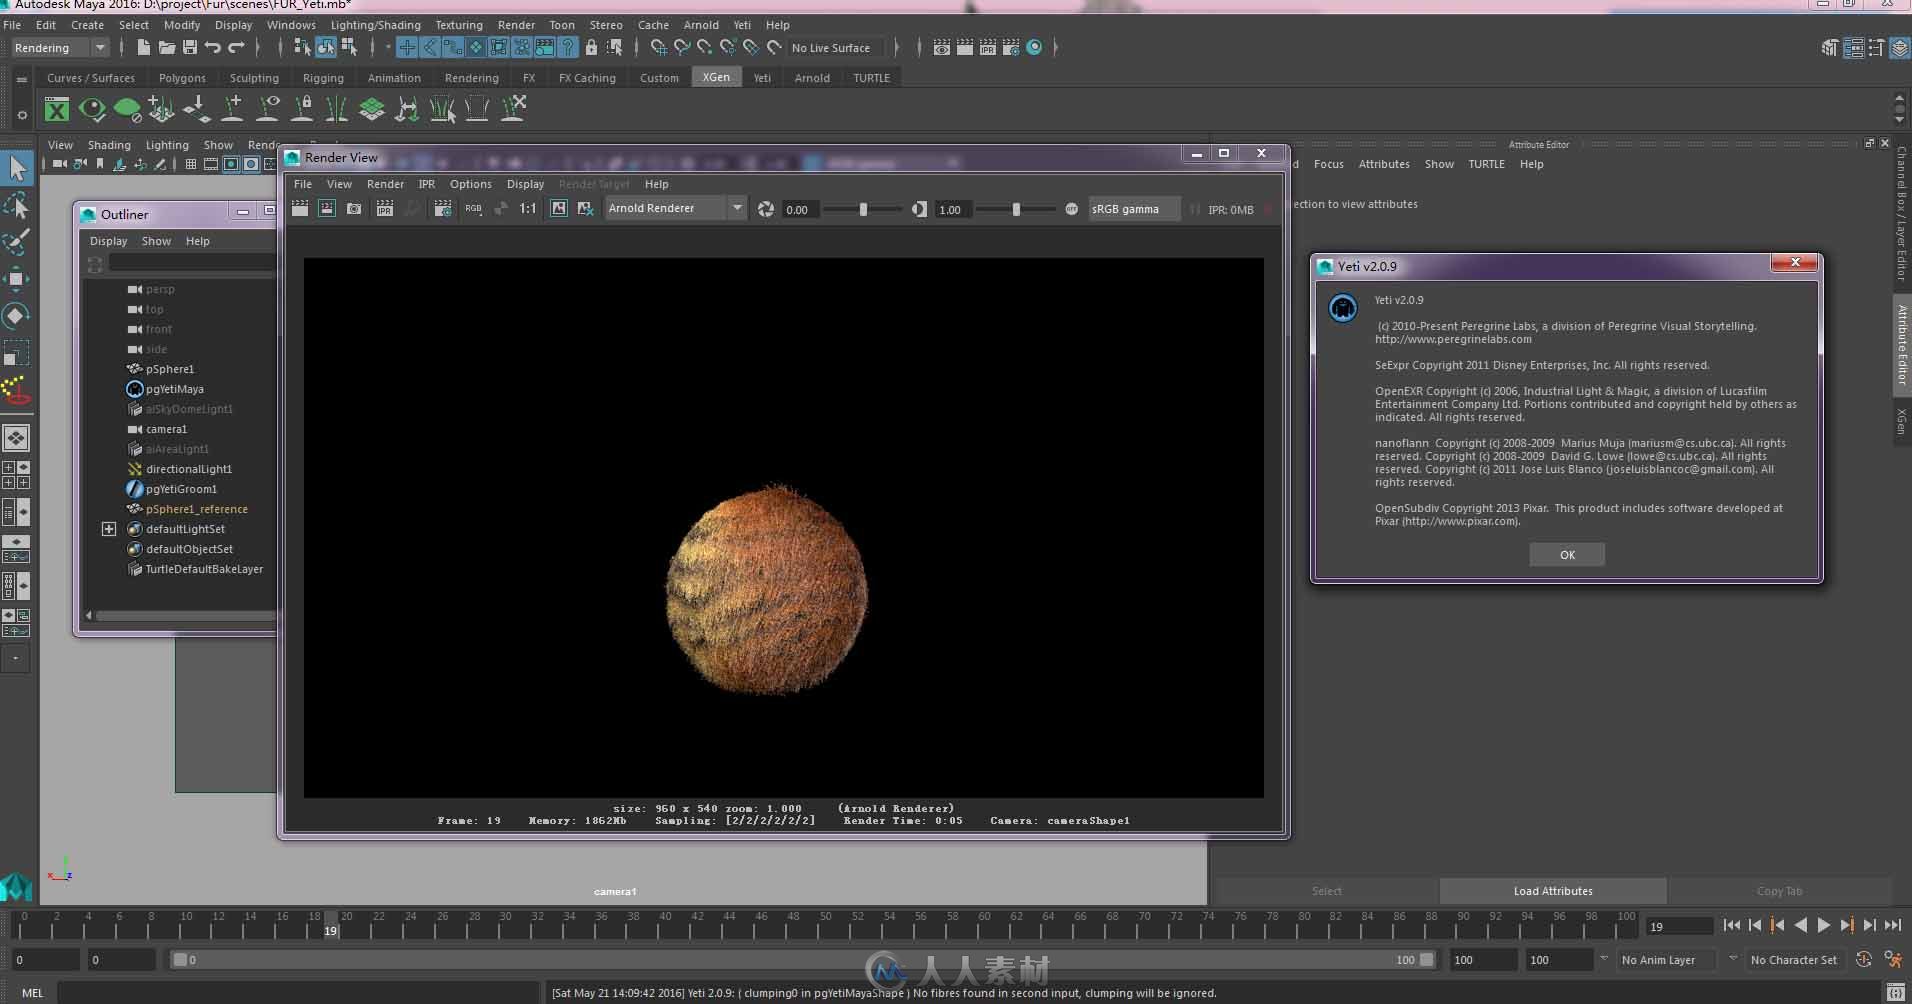Click the new scene icon in status line
Viewport: 1912px width, 1004px height.
pos(143,47)
